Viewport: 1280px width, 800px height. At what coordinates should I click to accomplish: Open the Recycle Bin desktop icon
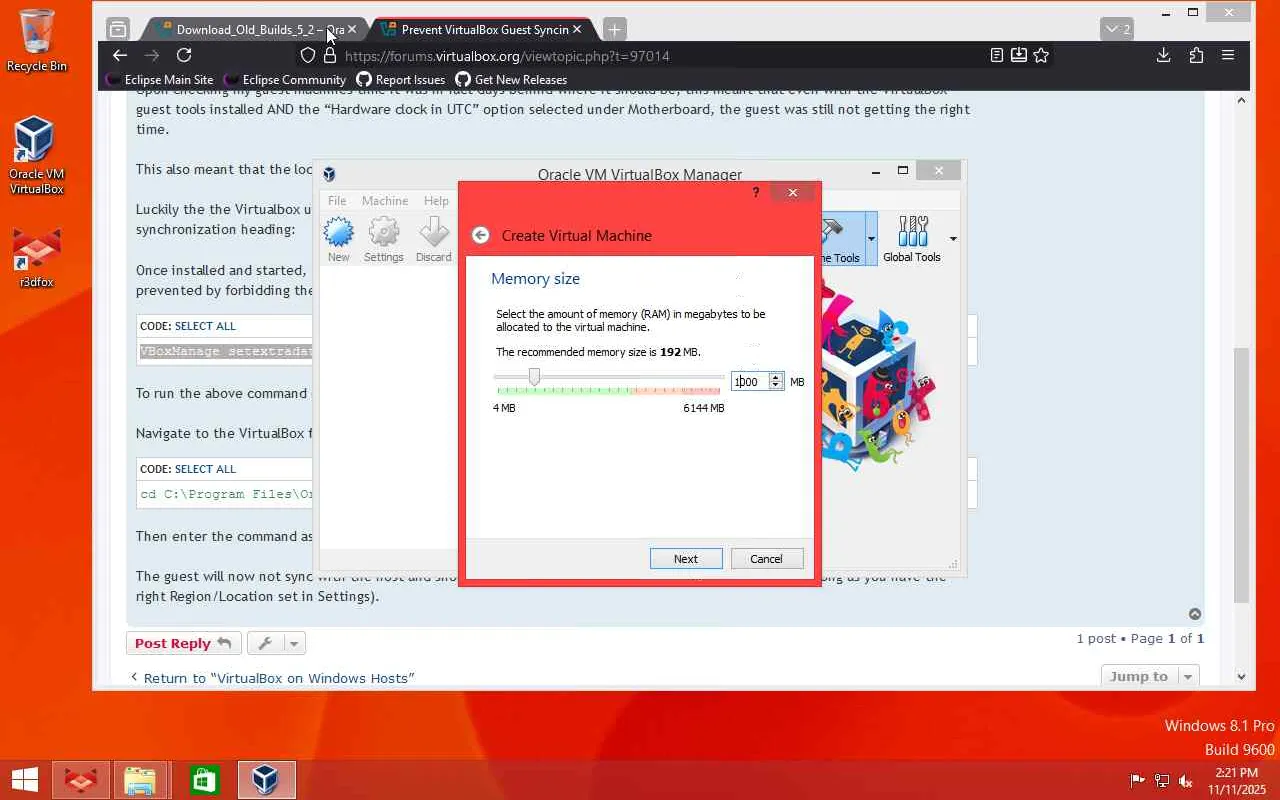37,42
